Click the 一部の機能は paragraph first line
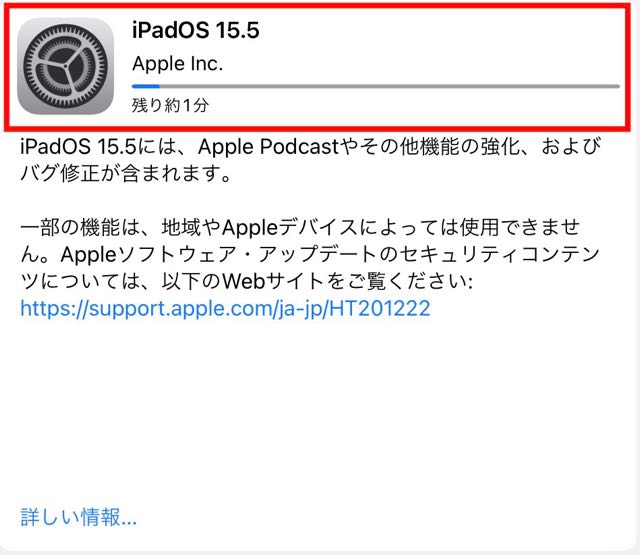The height and width of the screenshot is (555, 640). click(x=300, y=228)
